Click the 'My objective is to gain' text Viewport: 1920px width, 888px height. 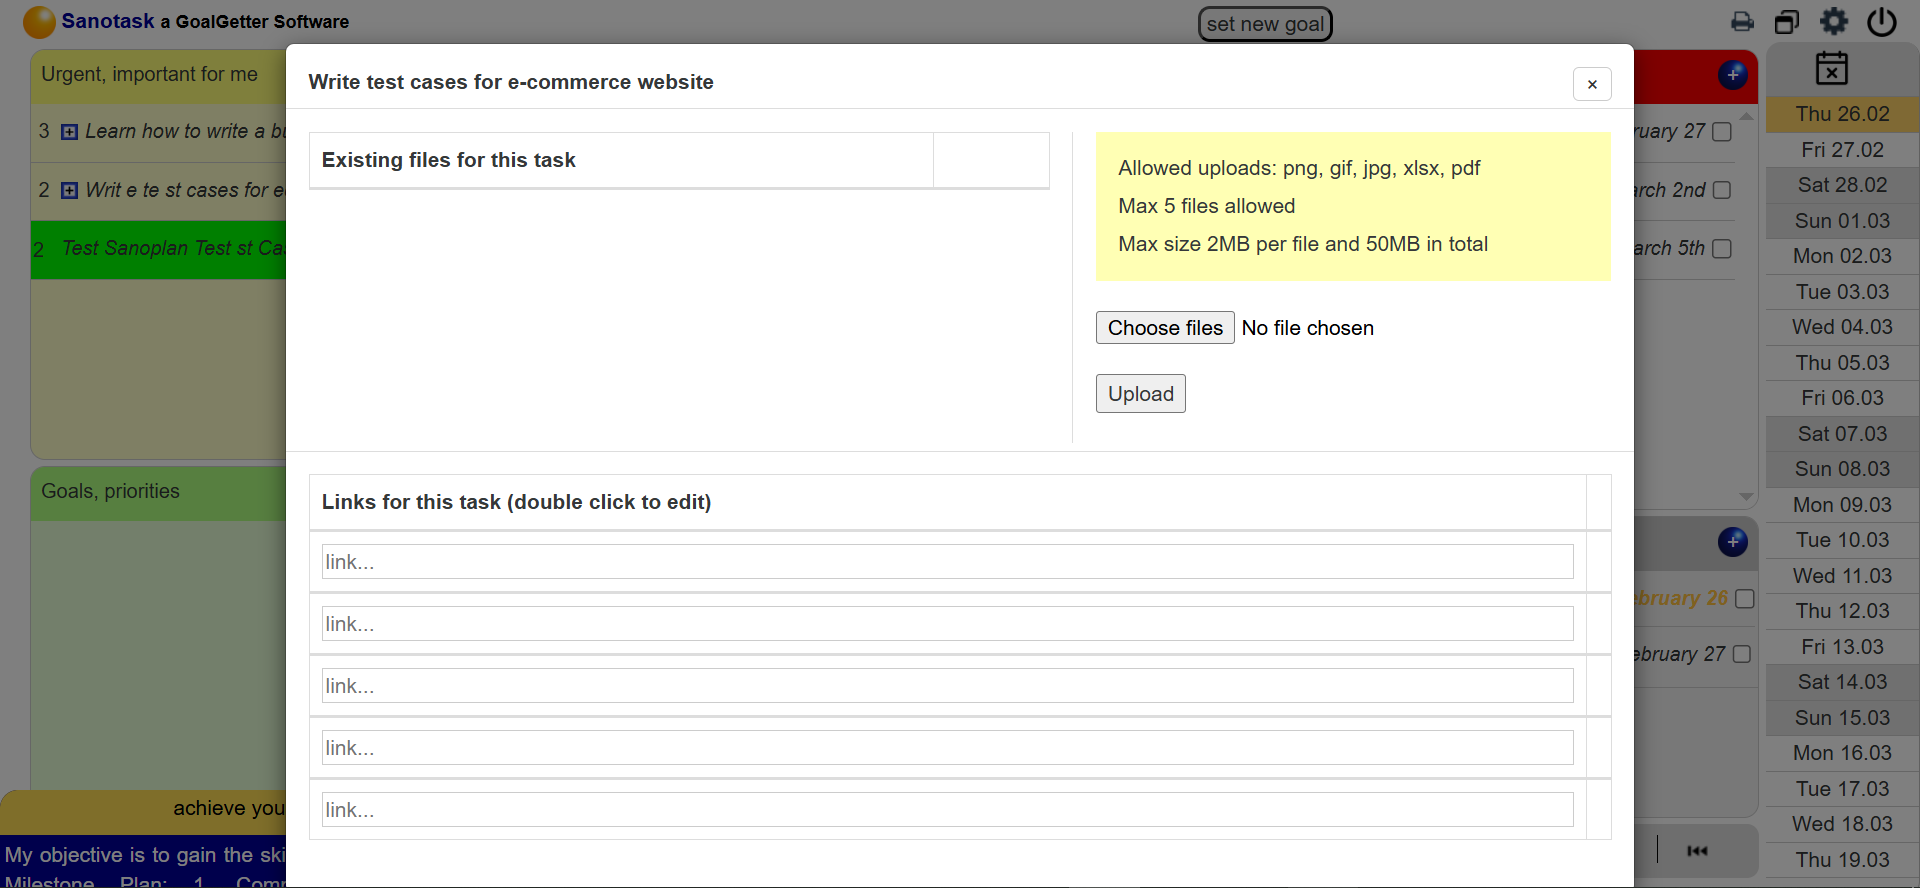145,855
